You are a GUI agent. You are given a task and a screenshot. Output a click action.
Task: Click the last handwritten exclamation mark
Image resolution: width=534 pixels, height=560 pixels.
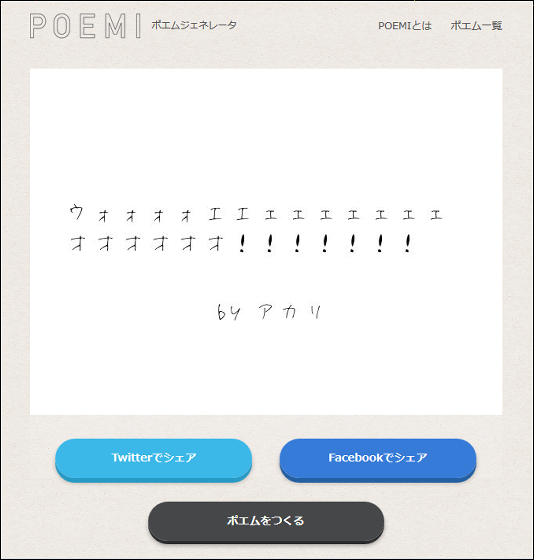click(408, 244)
